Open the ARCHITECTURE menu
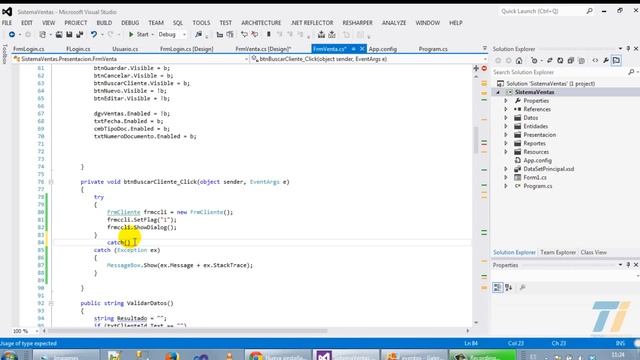640x360 pixels. pos(261,23)
